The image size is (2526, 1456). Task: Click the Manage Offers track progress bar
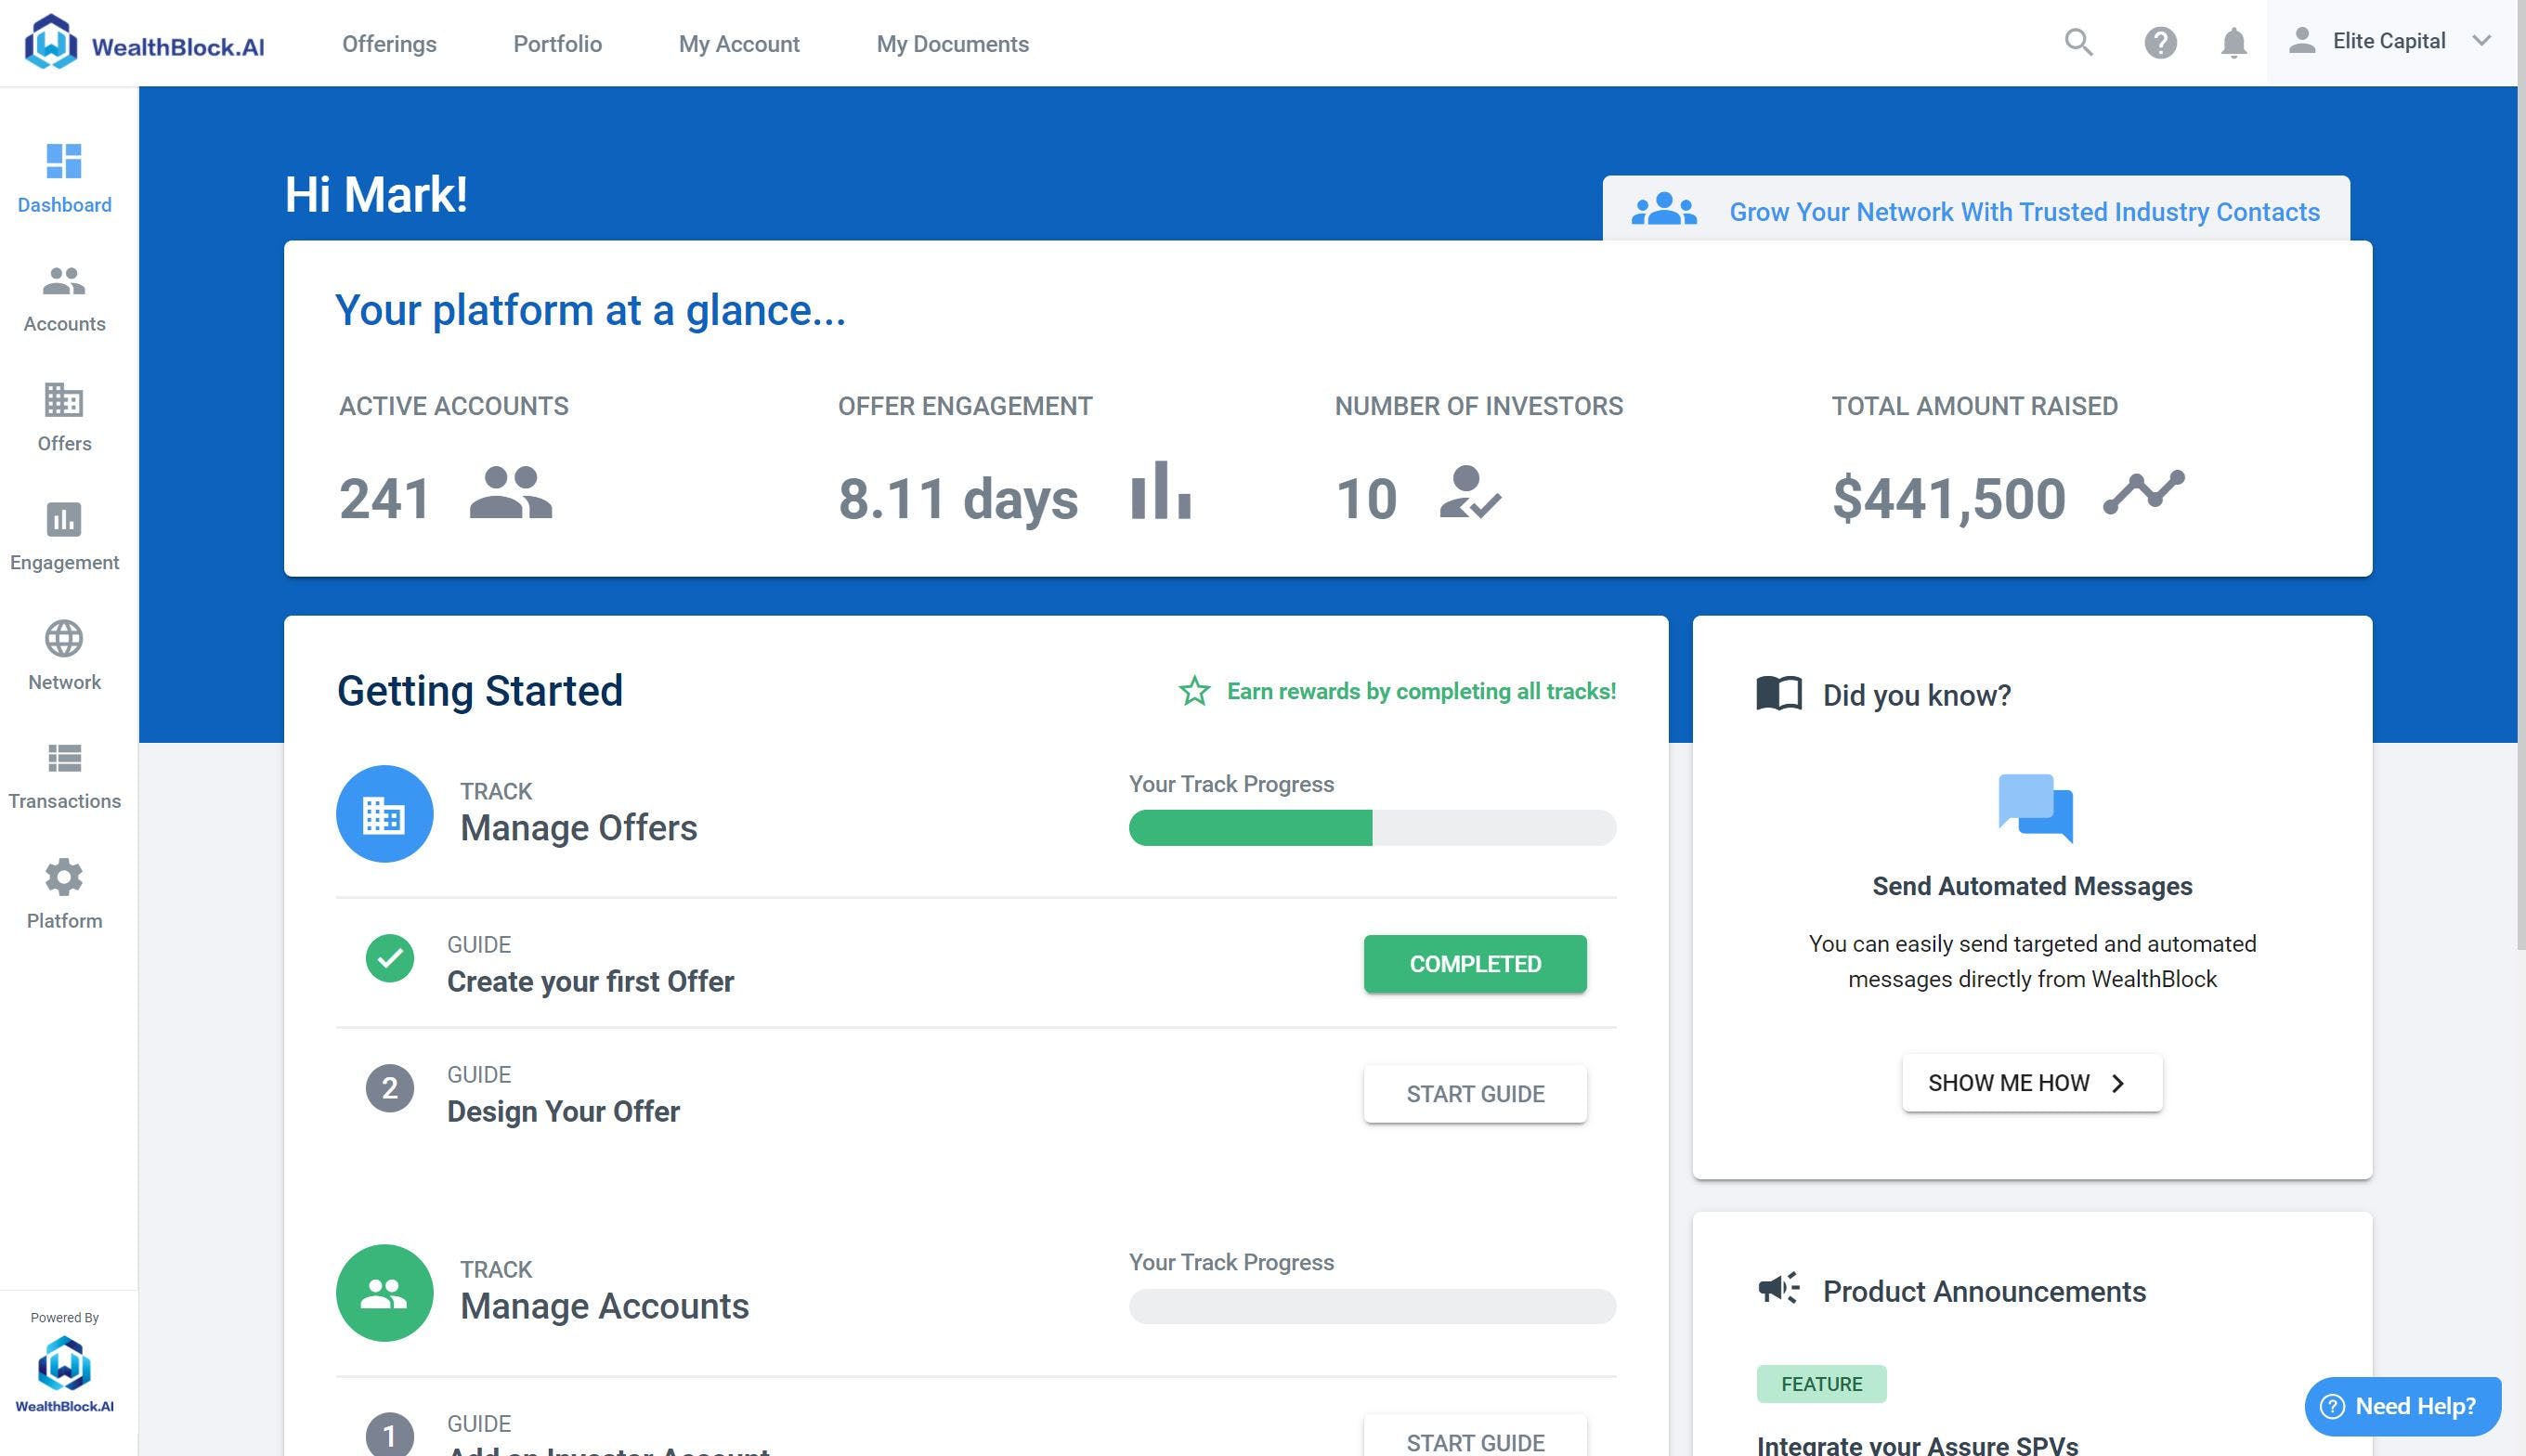(1371, 828)
